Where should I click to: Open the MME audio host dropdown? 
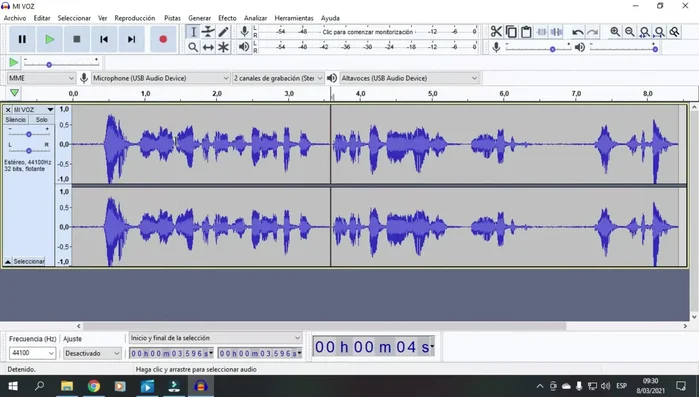[x=41, y=78]
